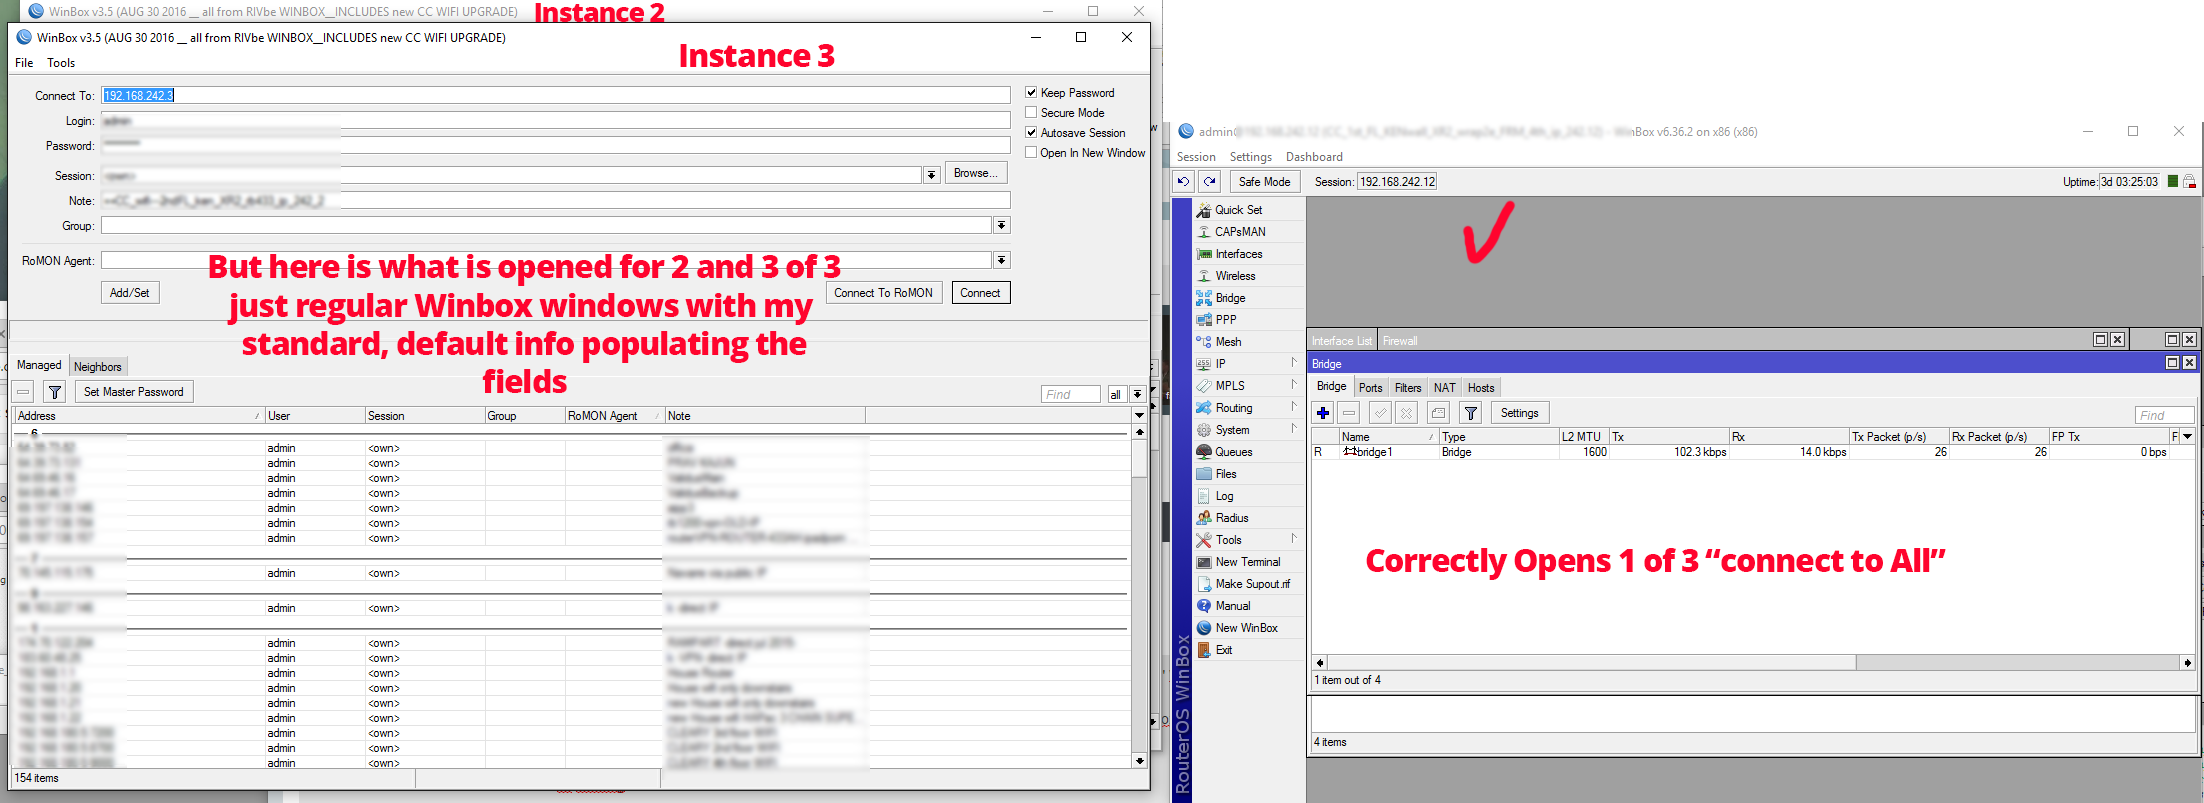This screenshot has height=803, width=2204.
Task: Open the column chooser dropdown of the Managed table
Action: [x=1139, y=416]
